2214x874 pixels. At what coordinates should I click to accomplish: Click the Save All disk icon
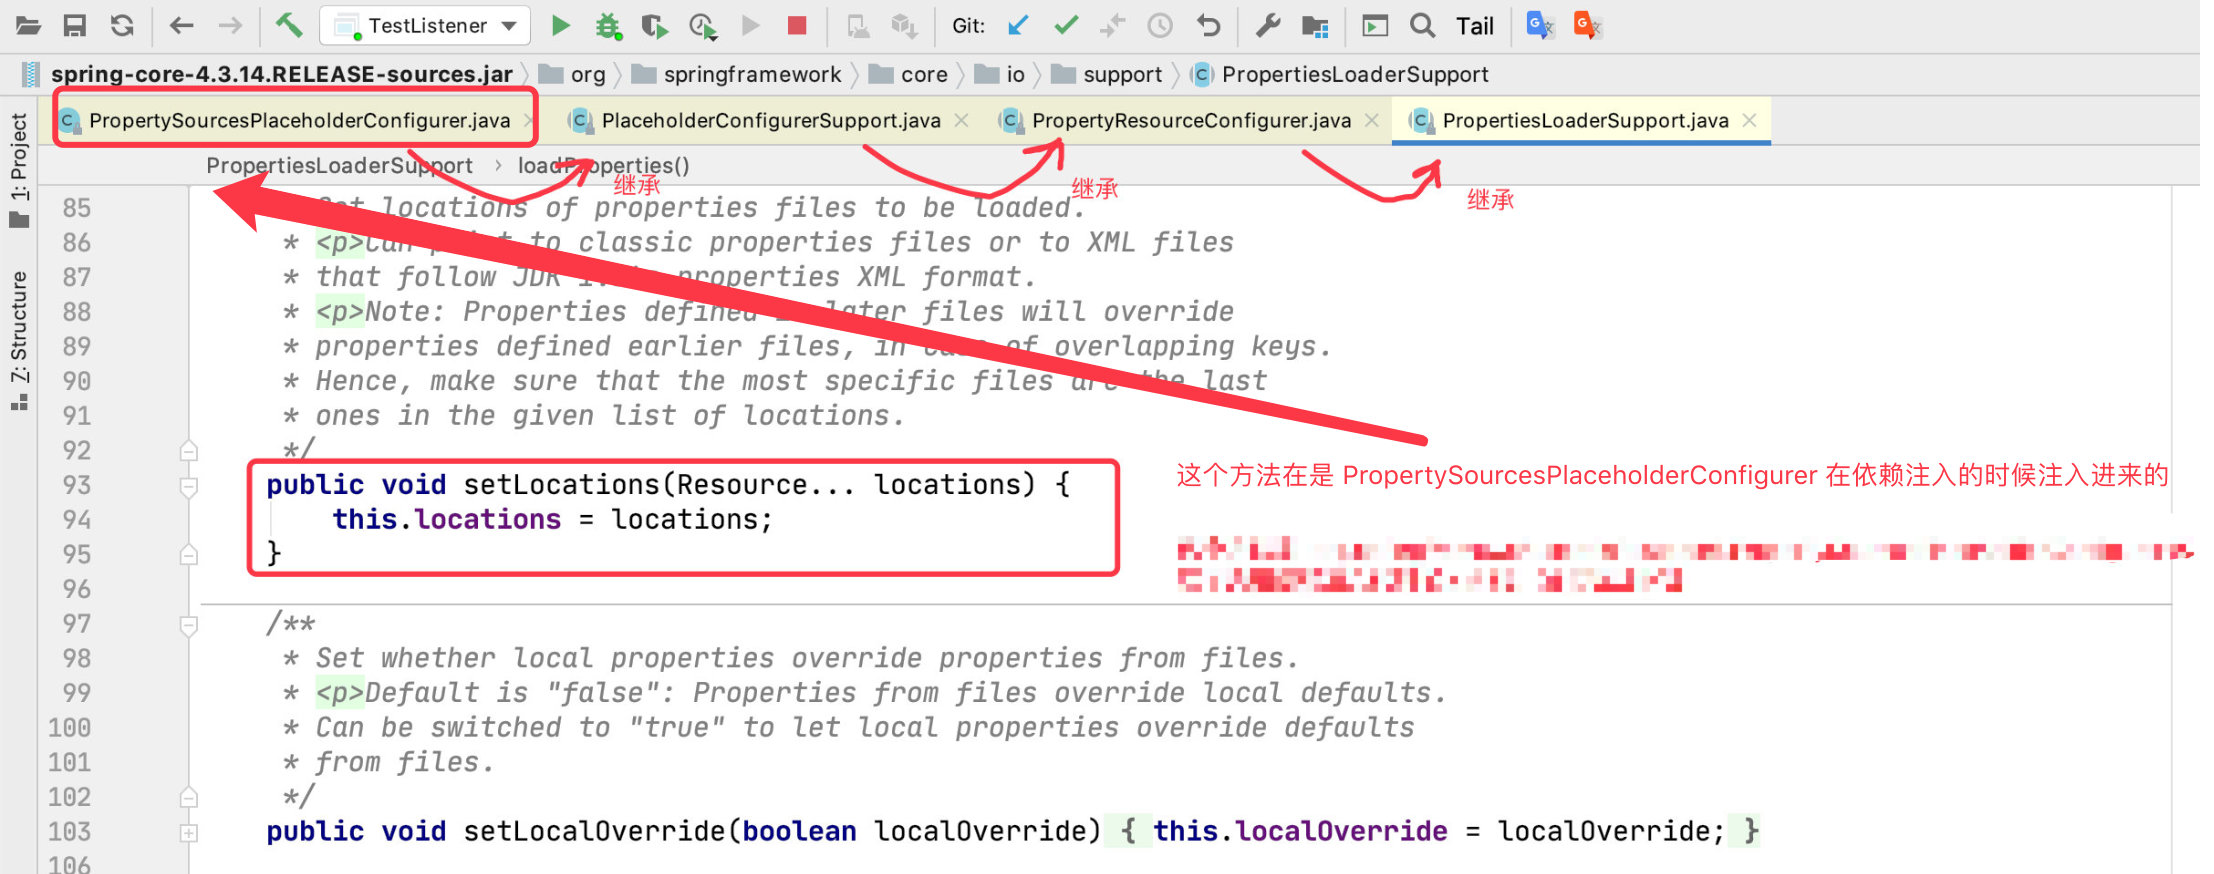coord(75,25)
